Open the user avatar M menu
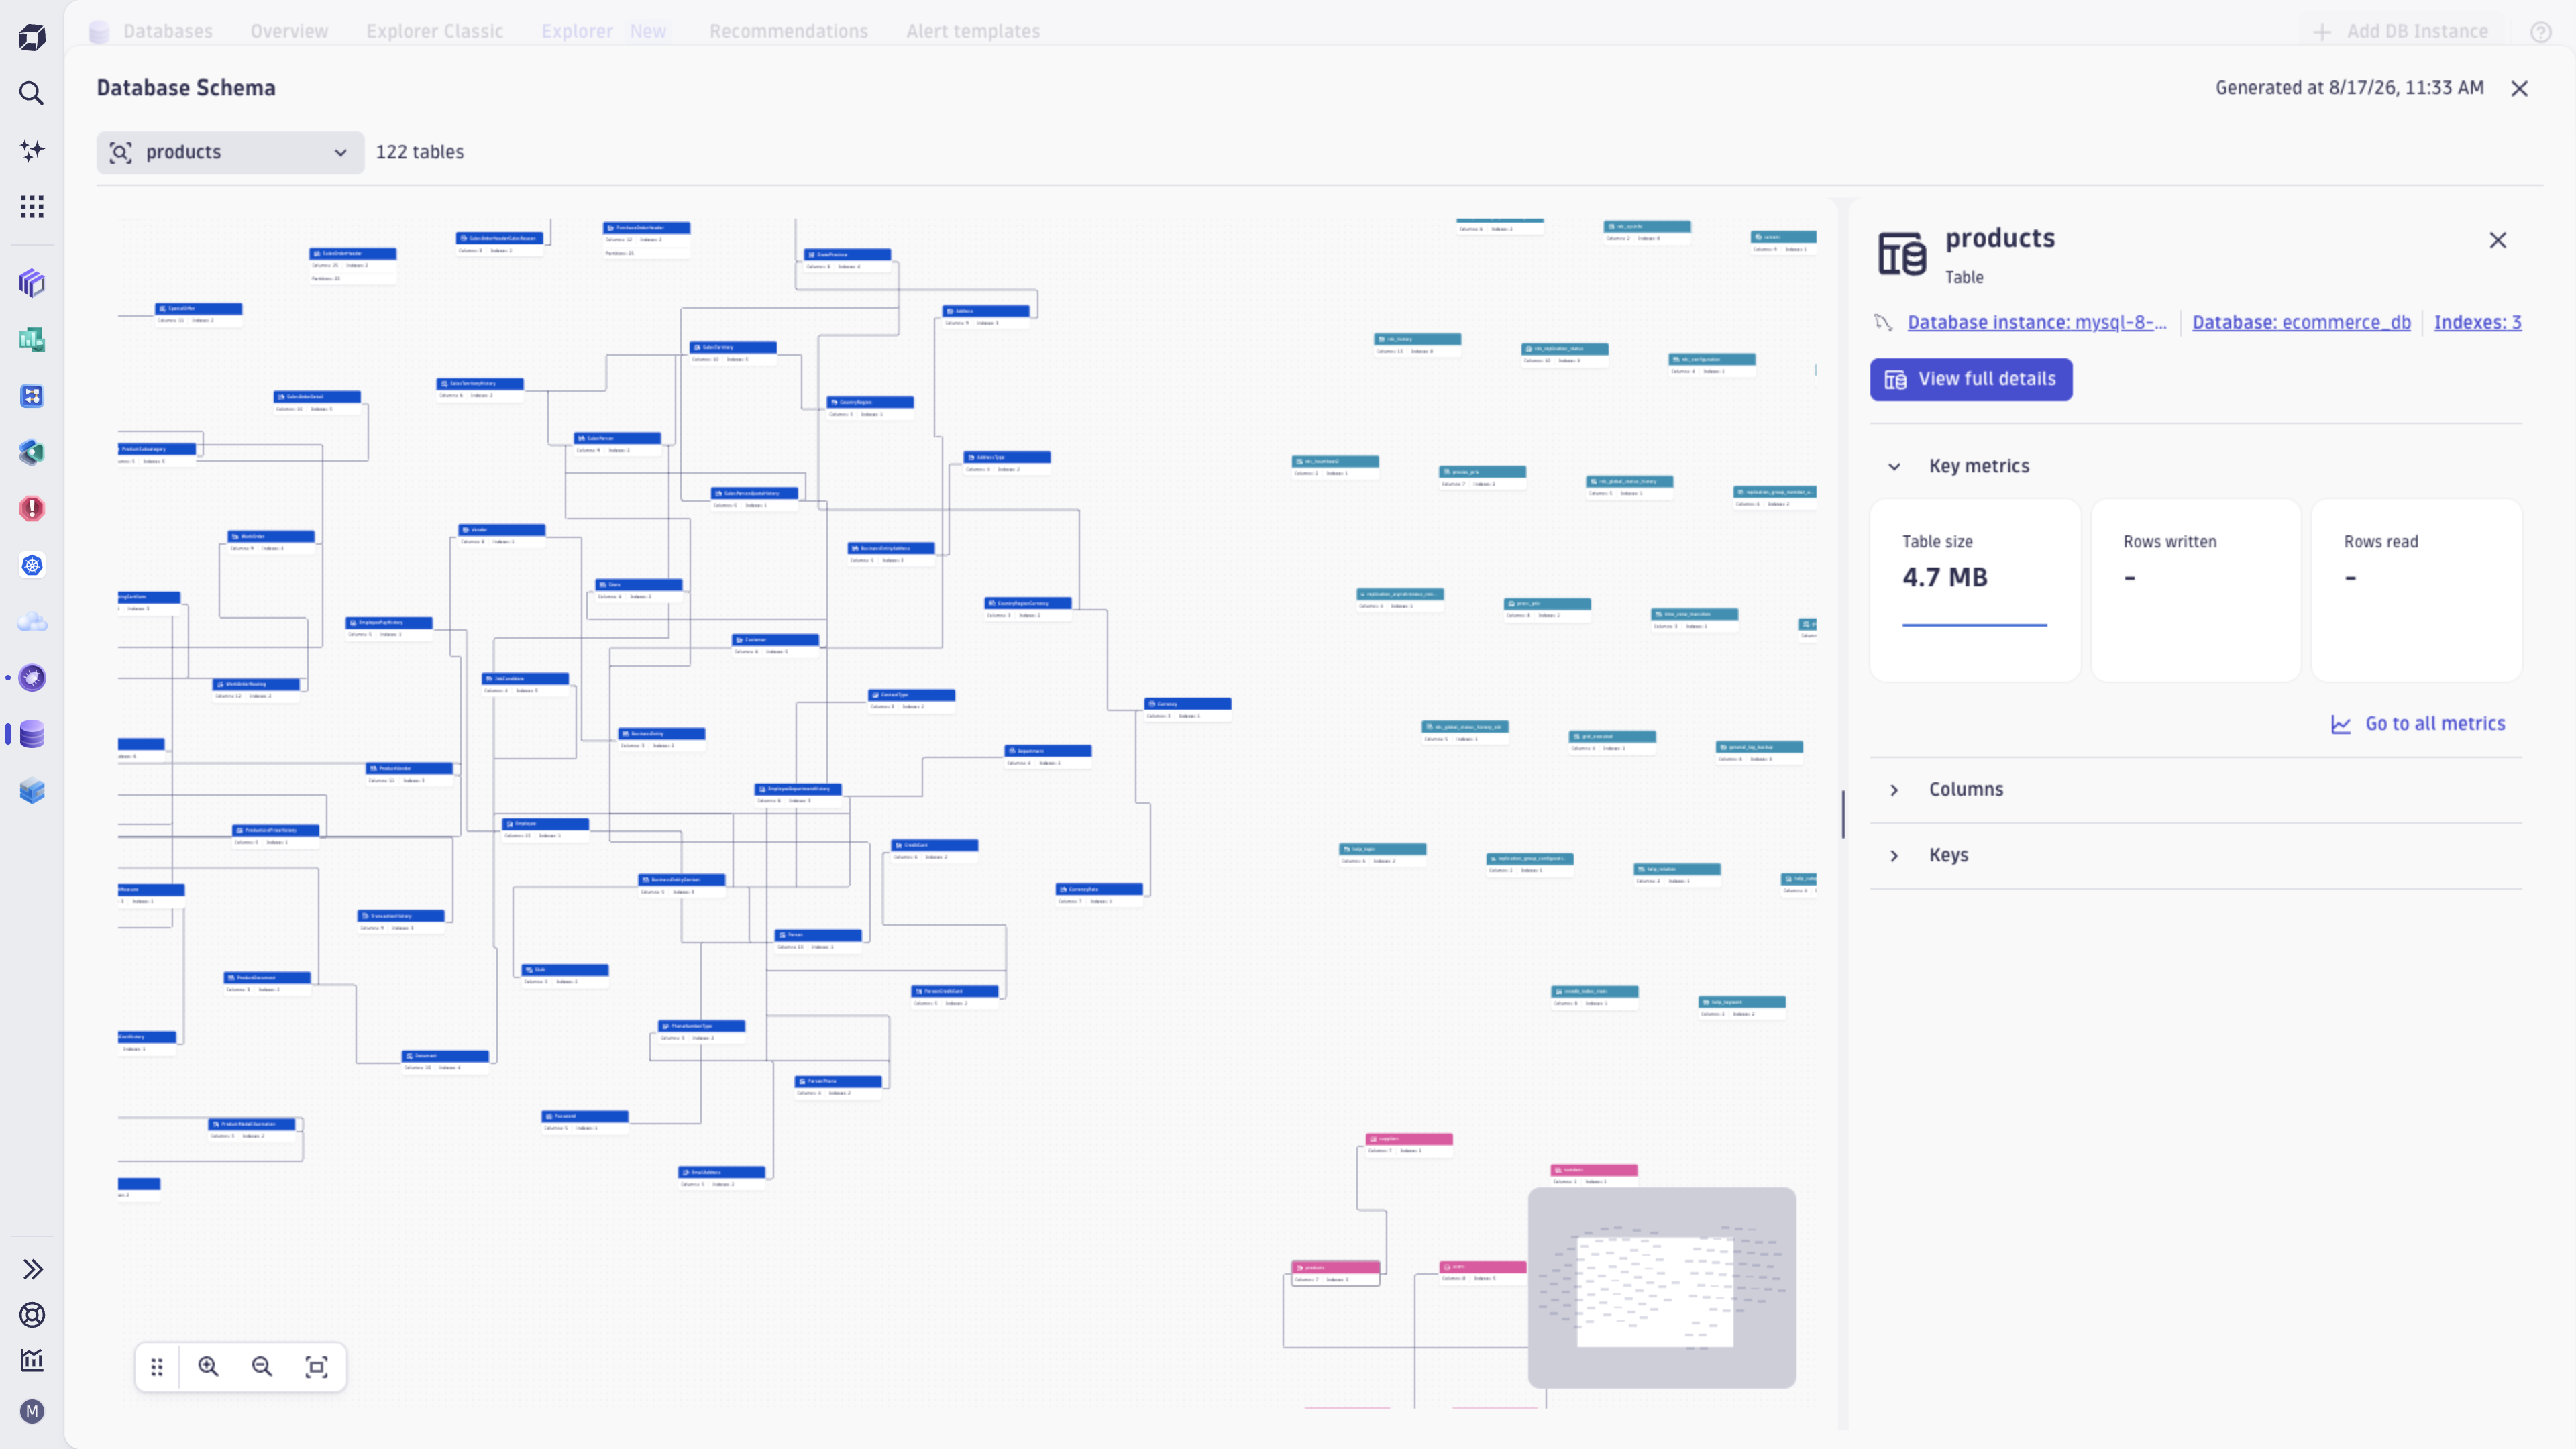 (x=32, y=1411)
